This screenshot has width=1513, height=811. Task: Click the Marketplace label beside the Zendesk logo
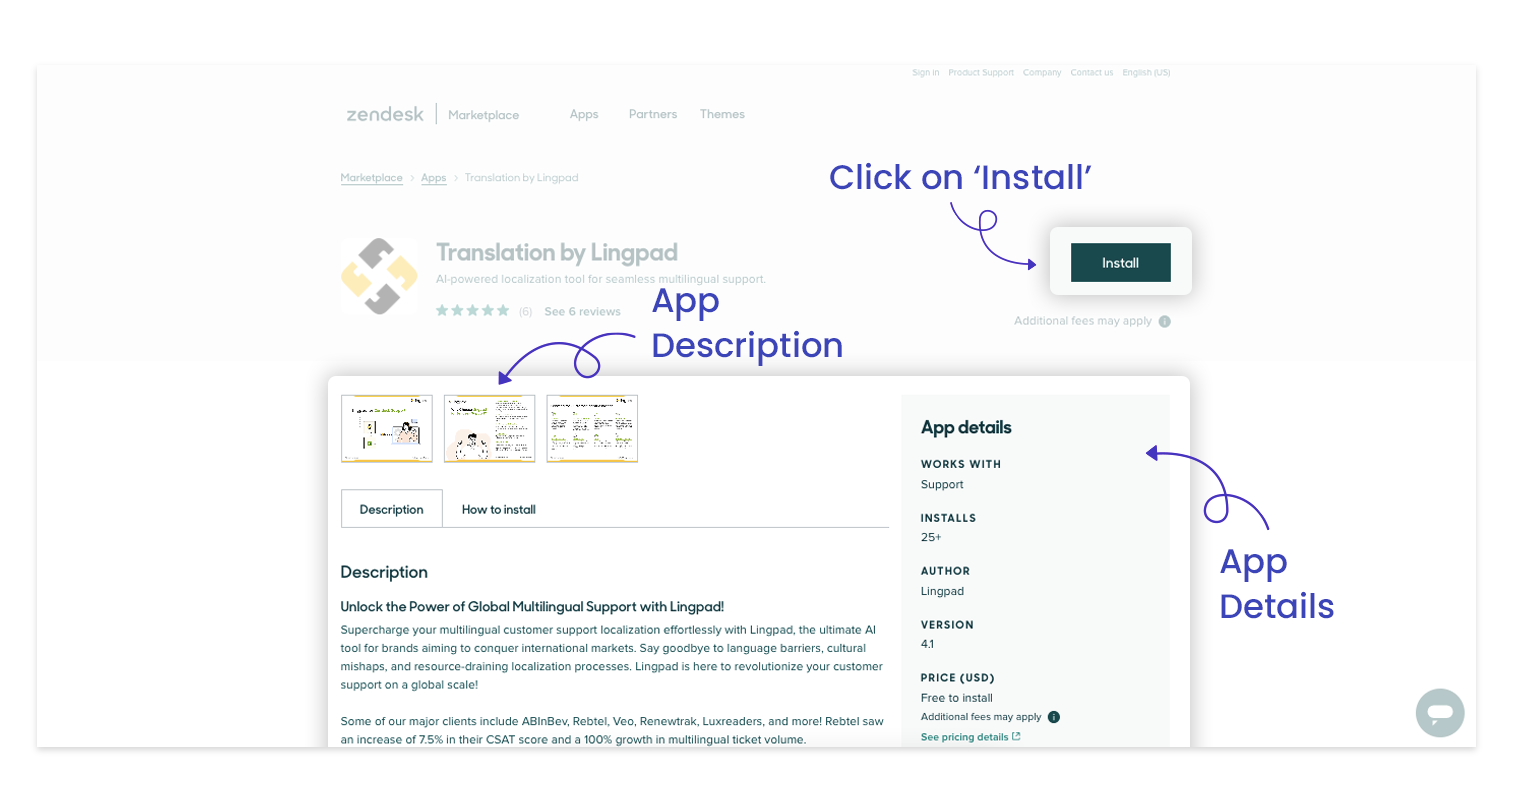click(x=484, y=115)
